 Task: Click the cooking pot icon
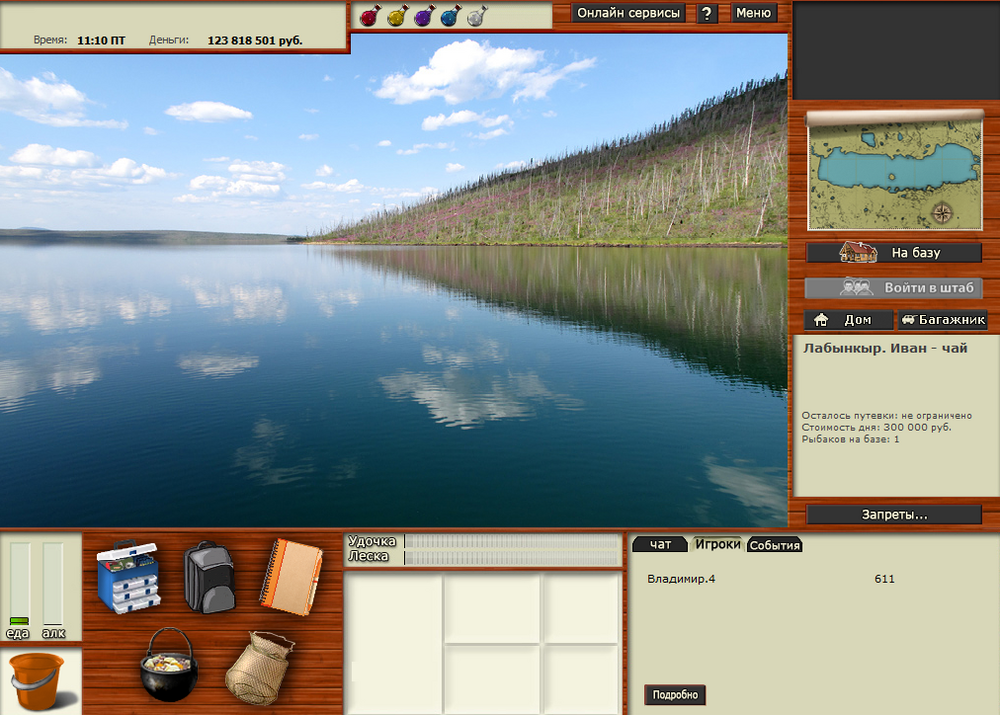pos(167,664)
